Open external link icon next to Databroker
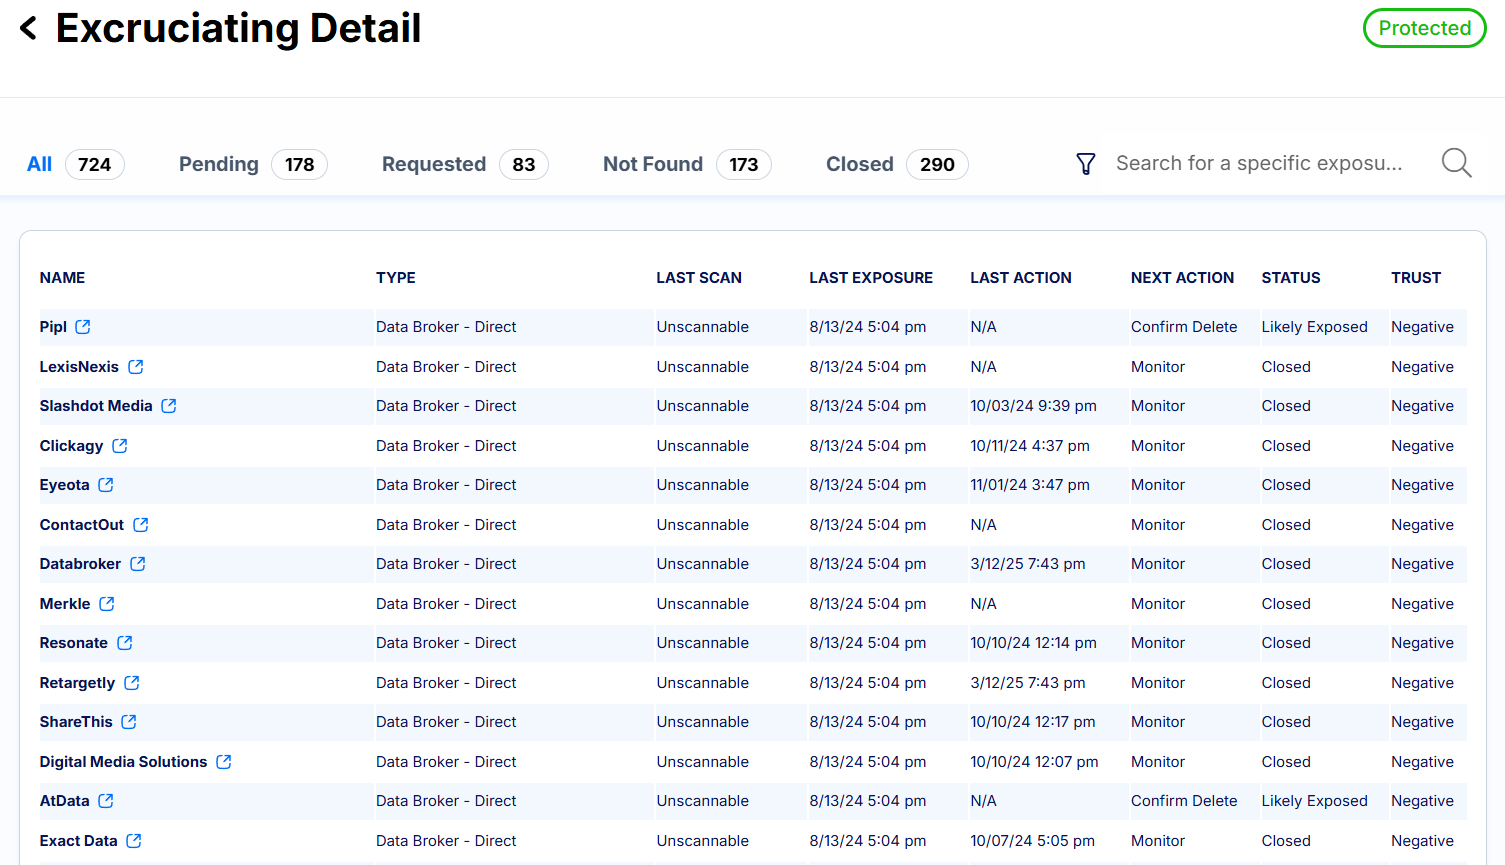1505x865 pixels. coord(138,564)
